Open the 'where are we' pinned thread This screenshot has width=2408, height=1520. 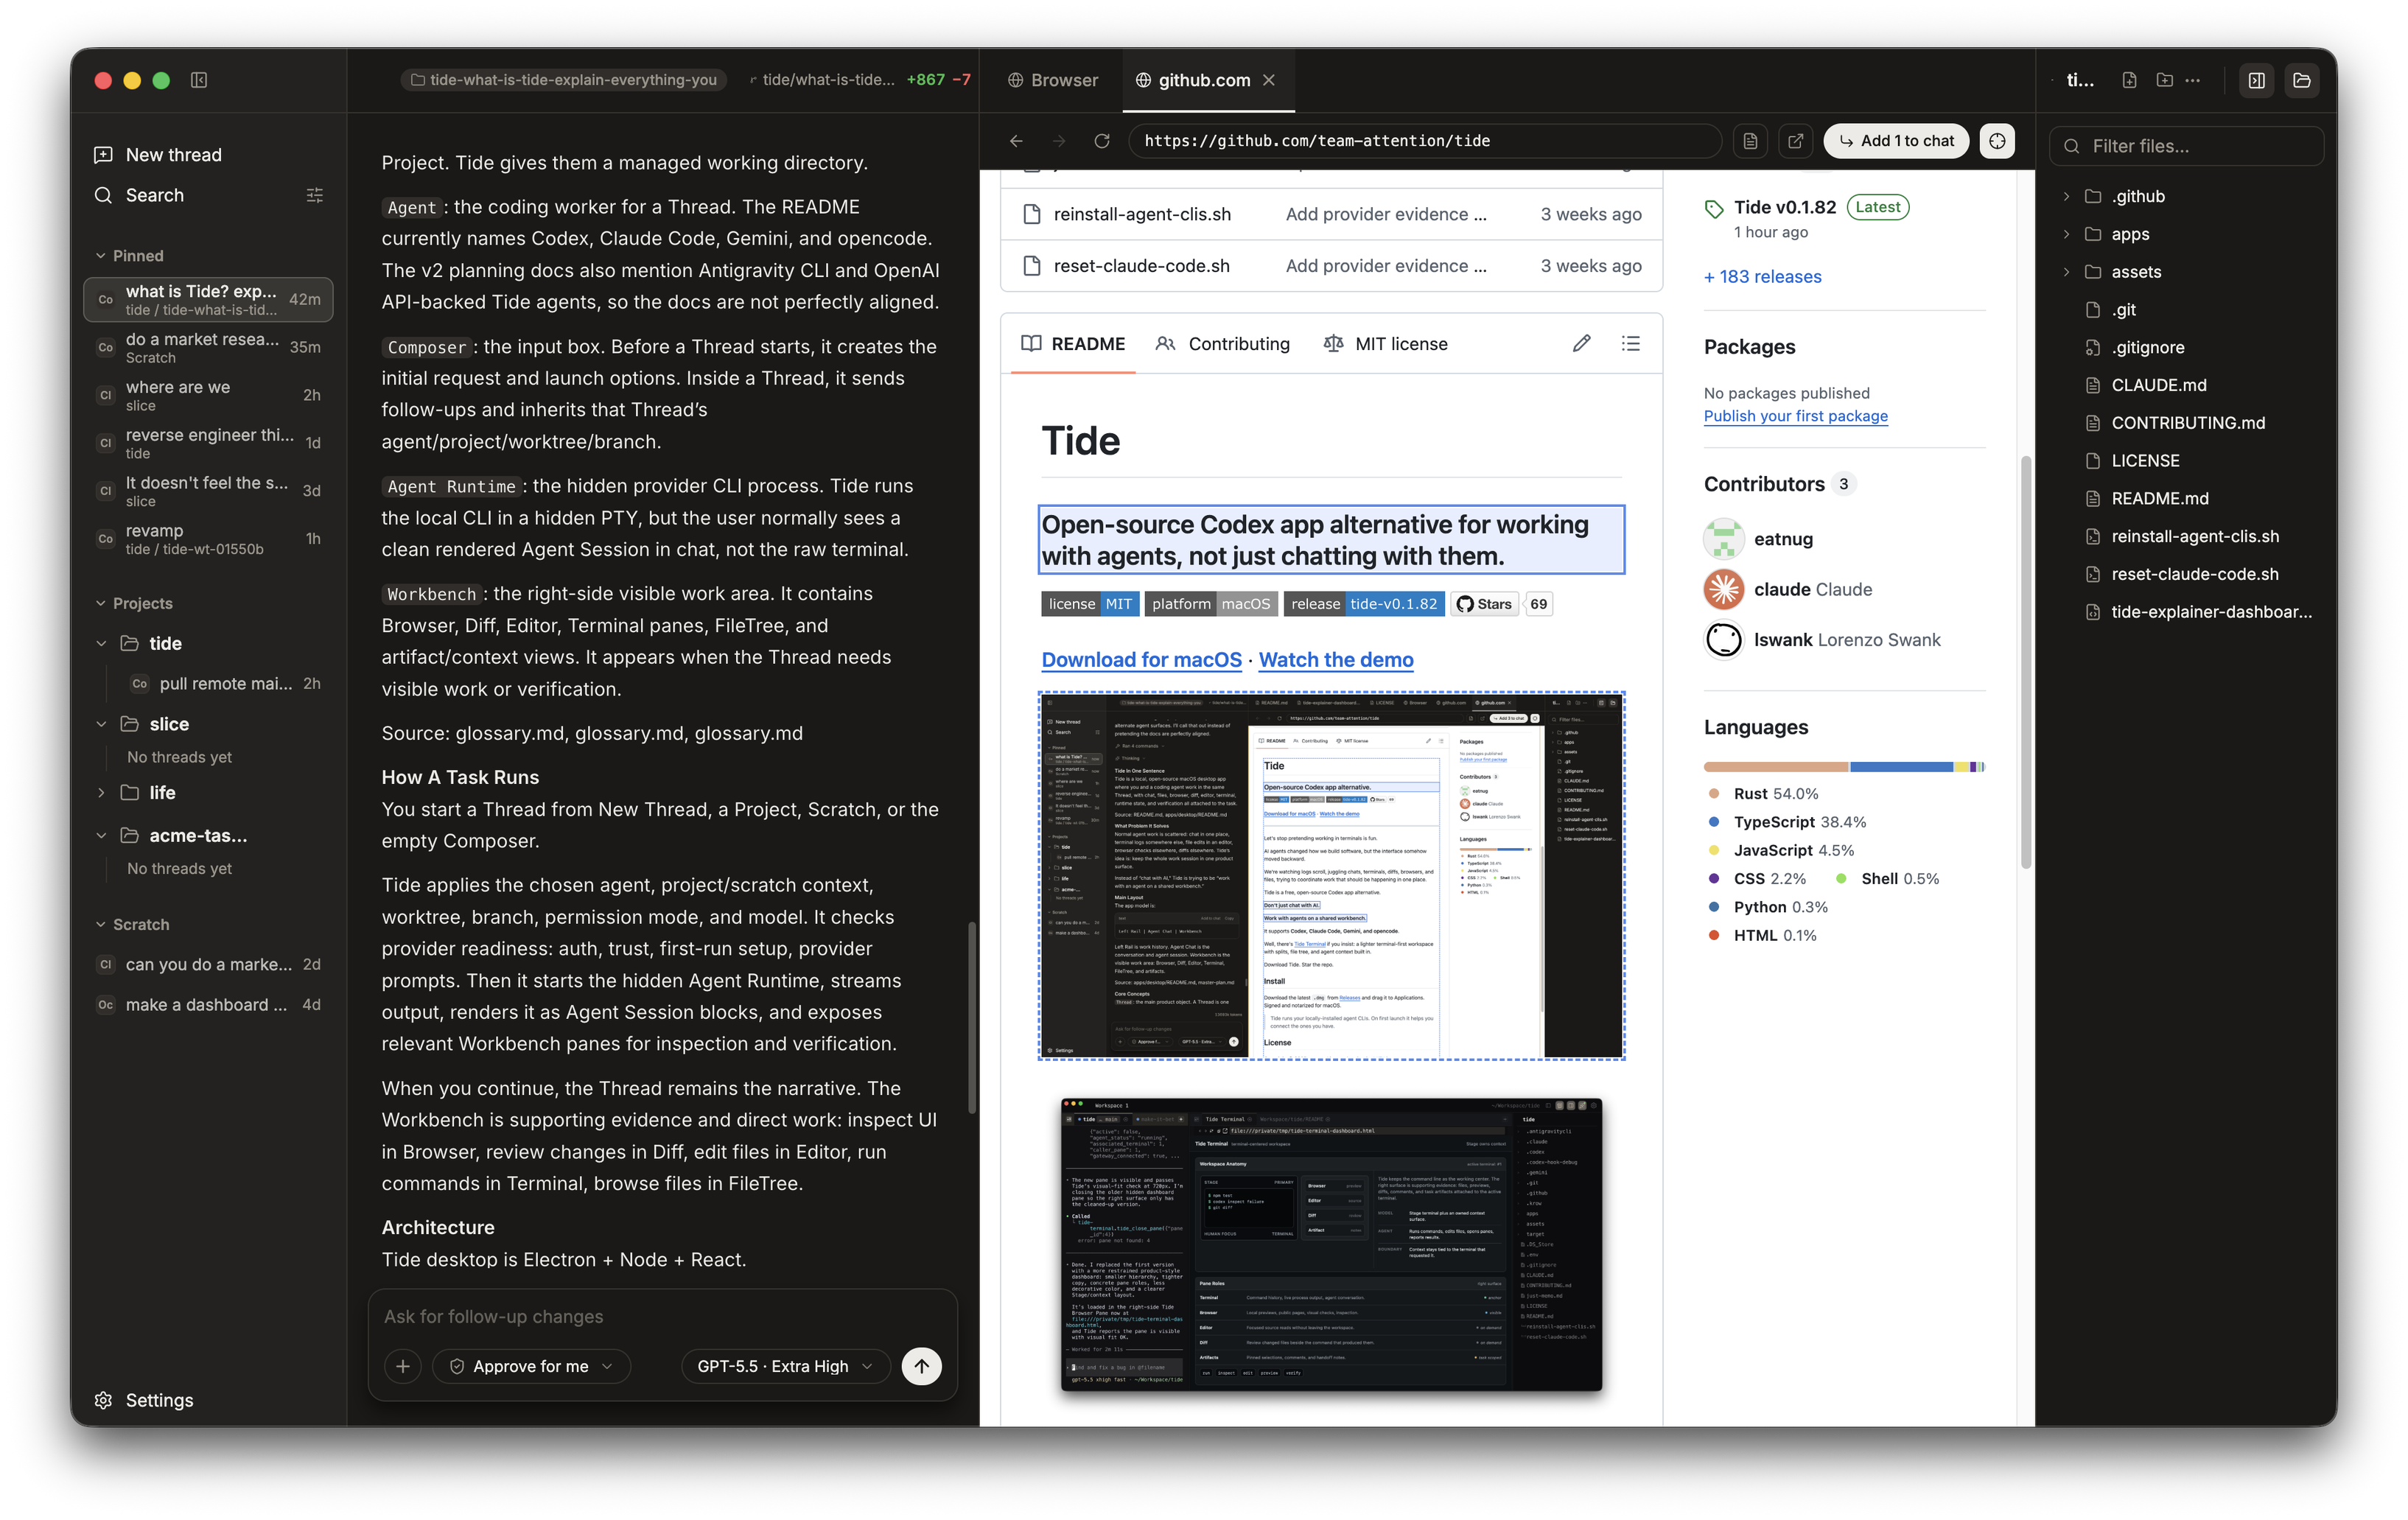click(x=208, y=395)
